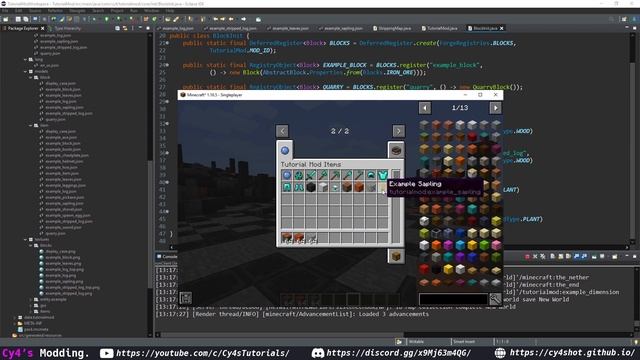
Task: Open the Console view tab
Action: point(167,256)
